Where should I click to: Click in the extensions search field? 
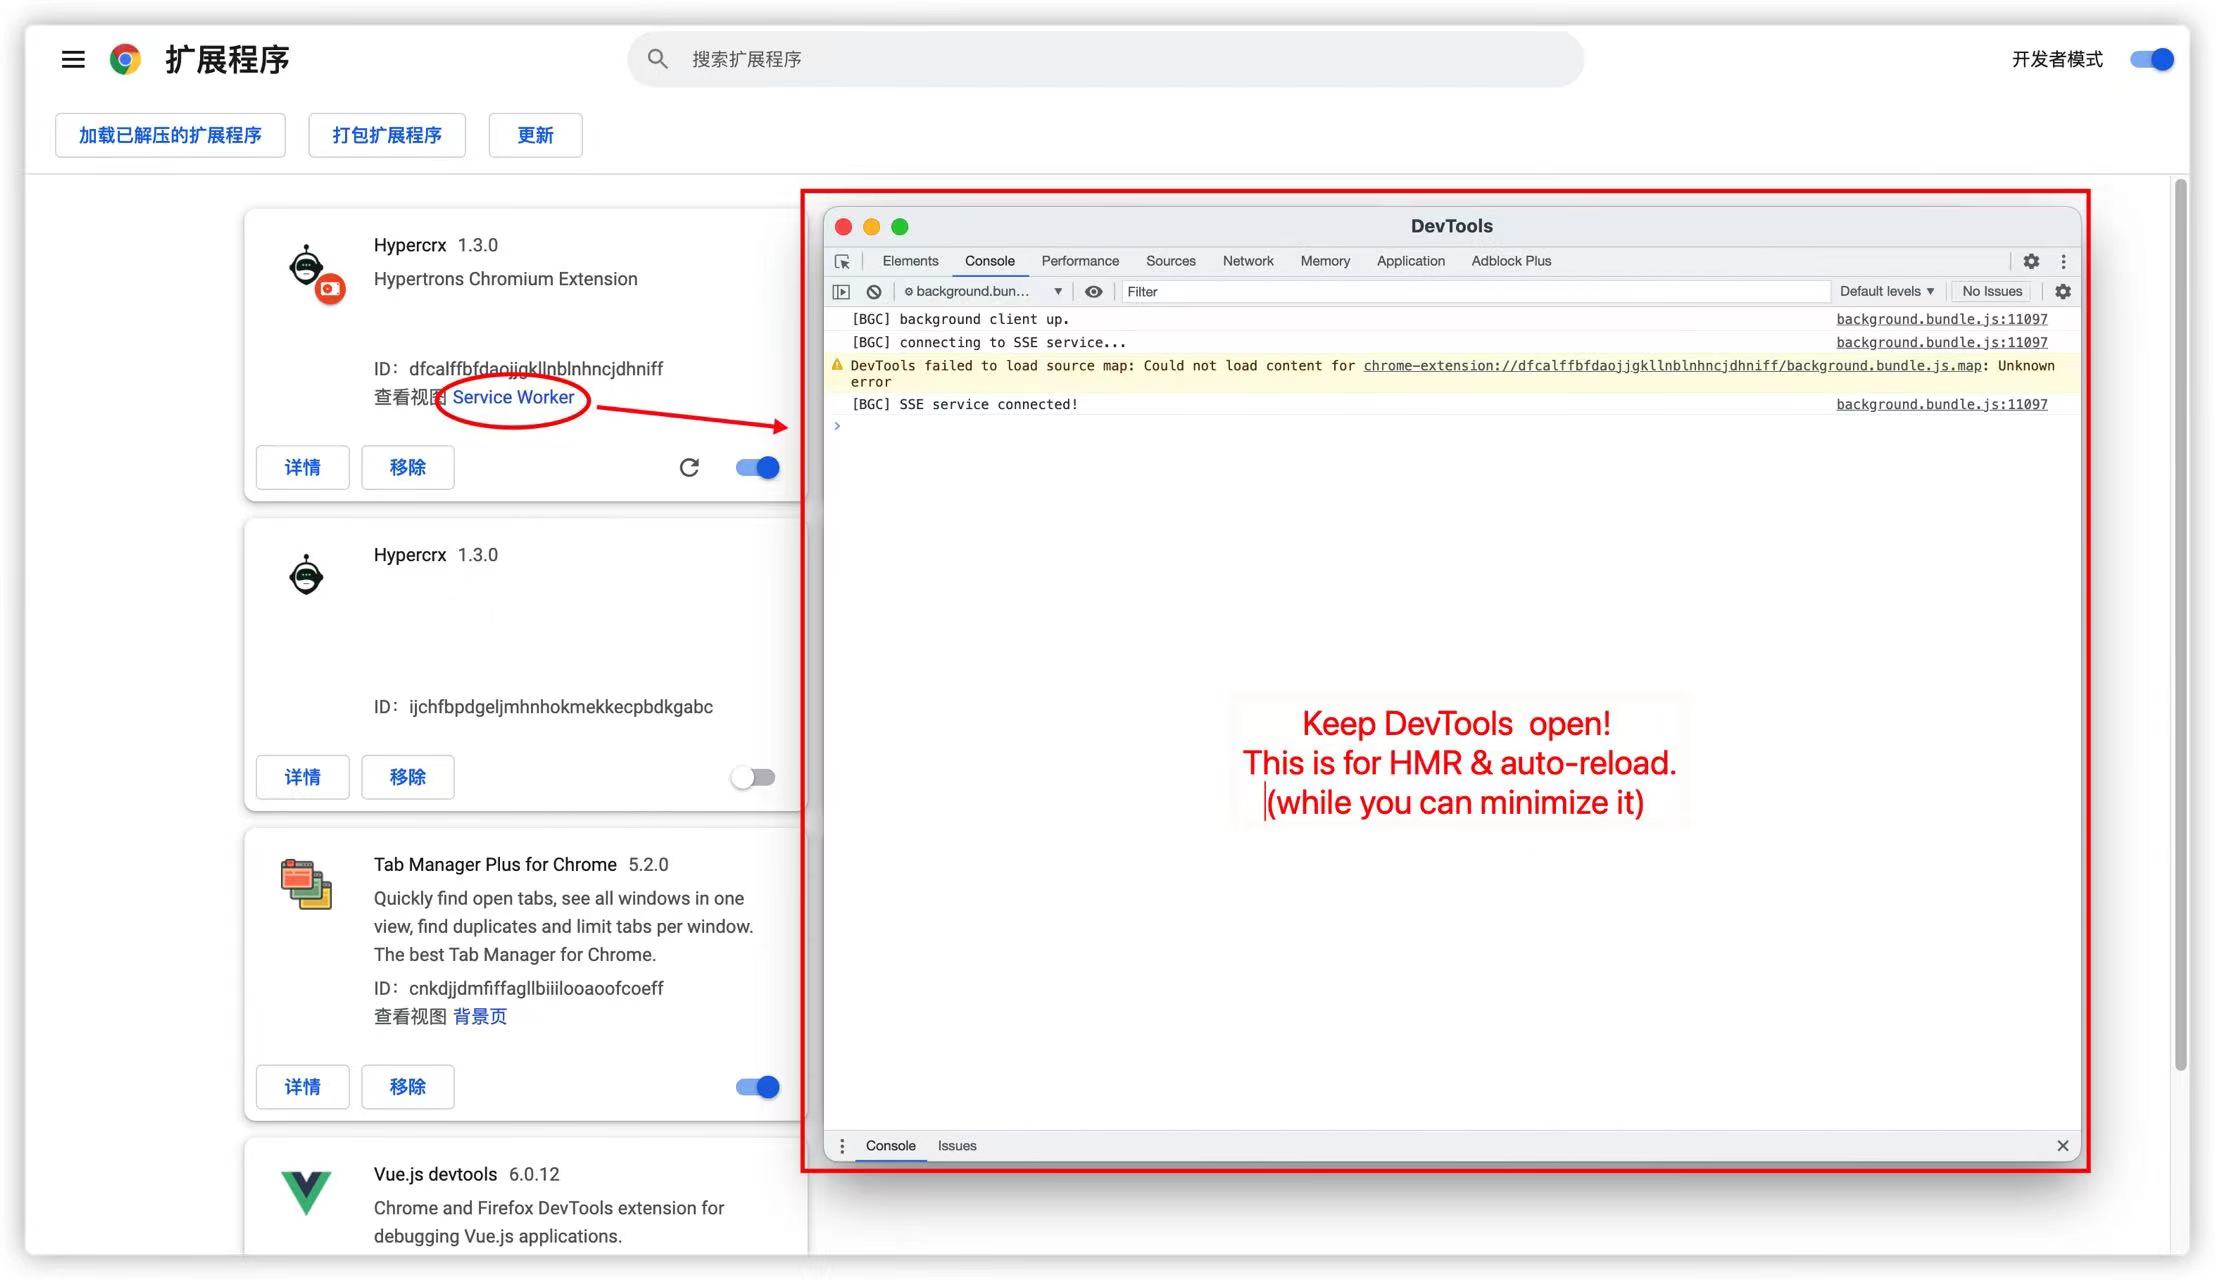pyautogui.click(x=1105, y=59)
